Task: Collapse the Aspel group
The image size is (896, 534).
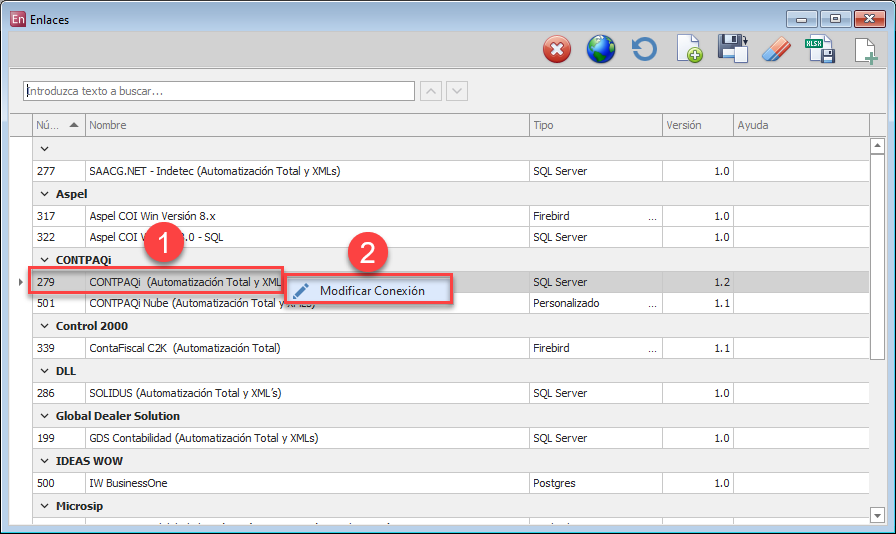Action: coord(45,194)
